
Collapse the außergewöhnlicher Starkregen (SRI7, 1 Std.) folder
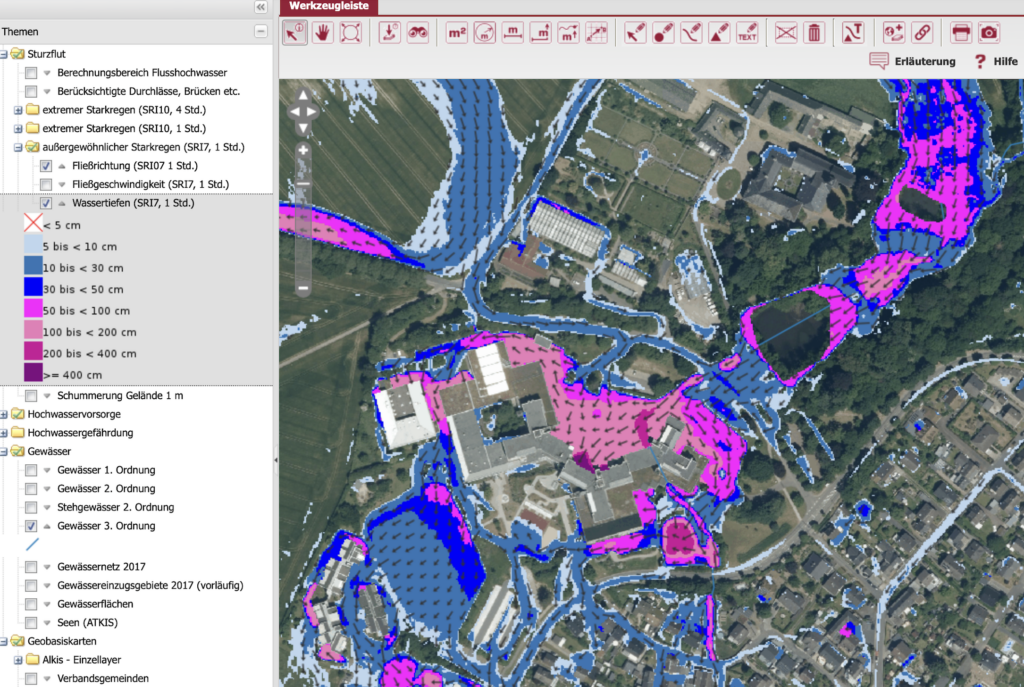pos(18,147)
